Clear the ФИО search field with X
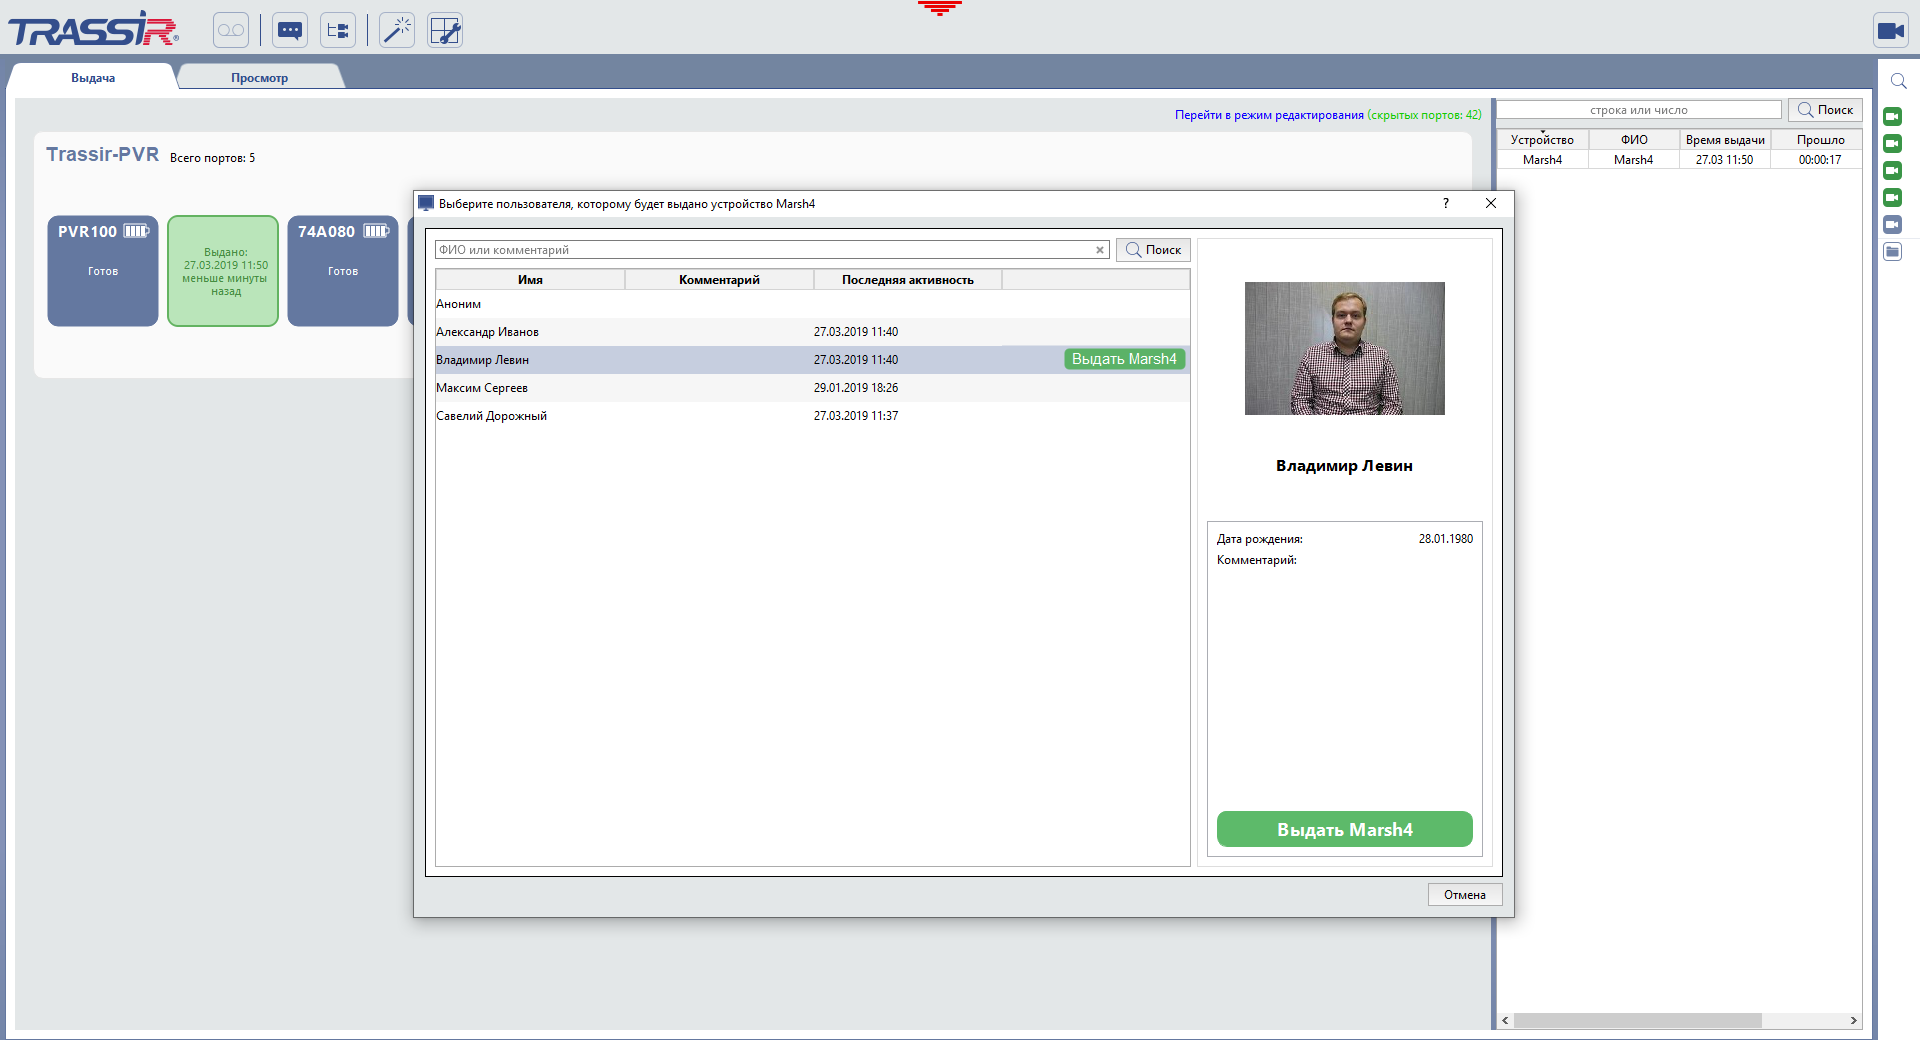Screen dimensions: 1920x1040 1100,250
